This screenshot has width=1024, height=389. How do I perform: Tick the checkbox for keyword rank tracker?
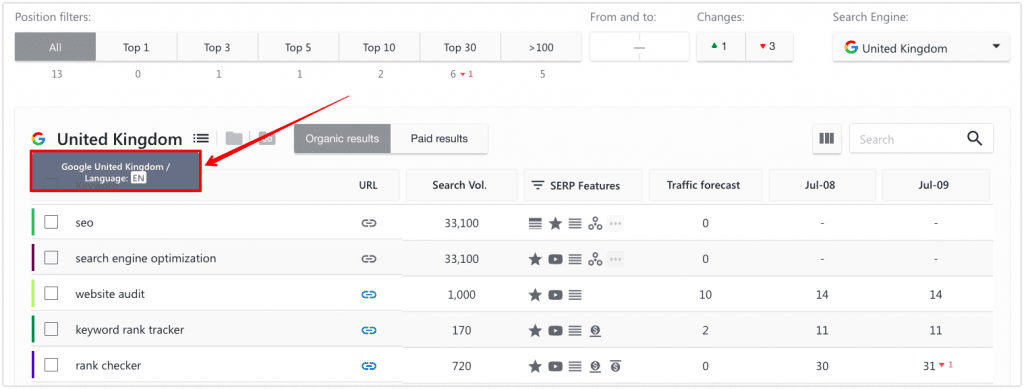pos(51,330)
